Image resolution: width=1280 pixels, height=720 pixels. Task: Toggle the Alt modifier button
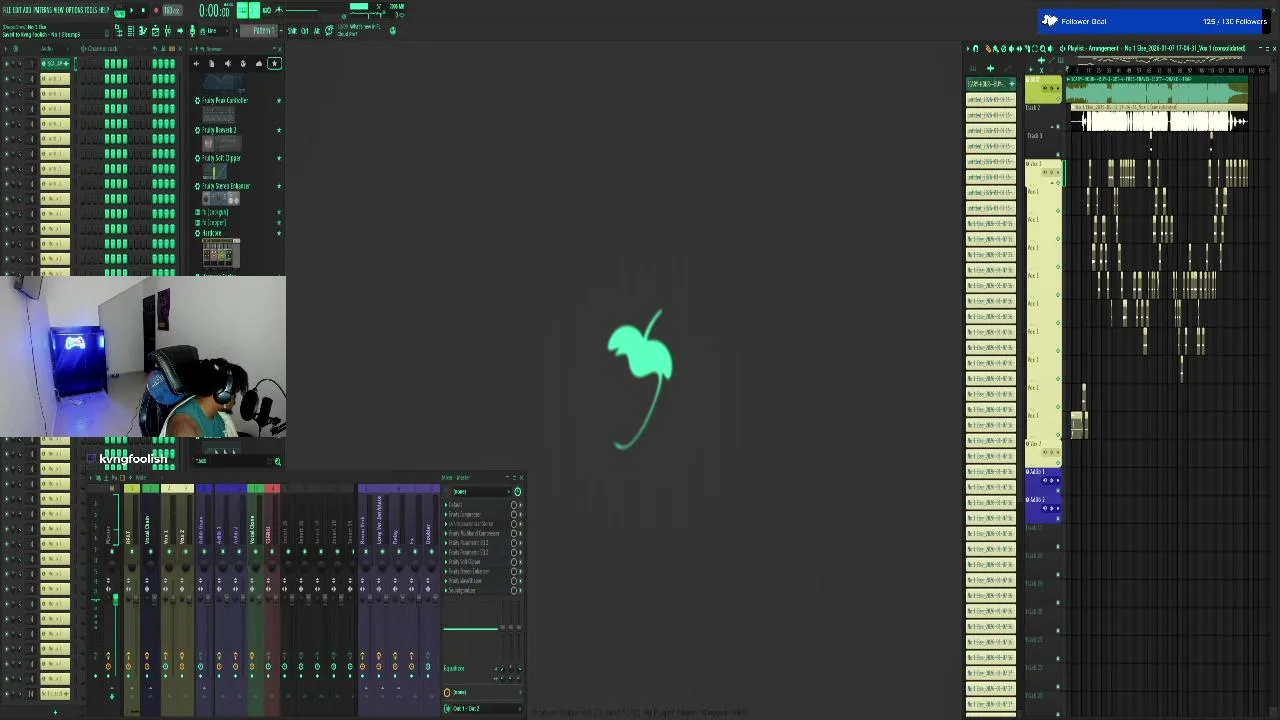[x=317, y=31]
